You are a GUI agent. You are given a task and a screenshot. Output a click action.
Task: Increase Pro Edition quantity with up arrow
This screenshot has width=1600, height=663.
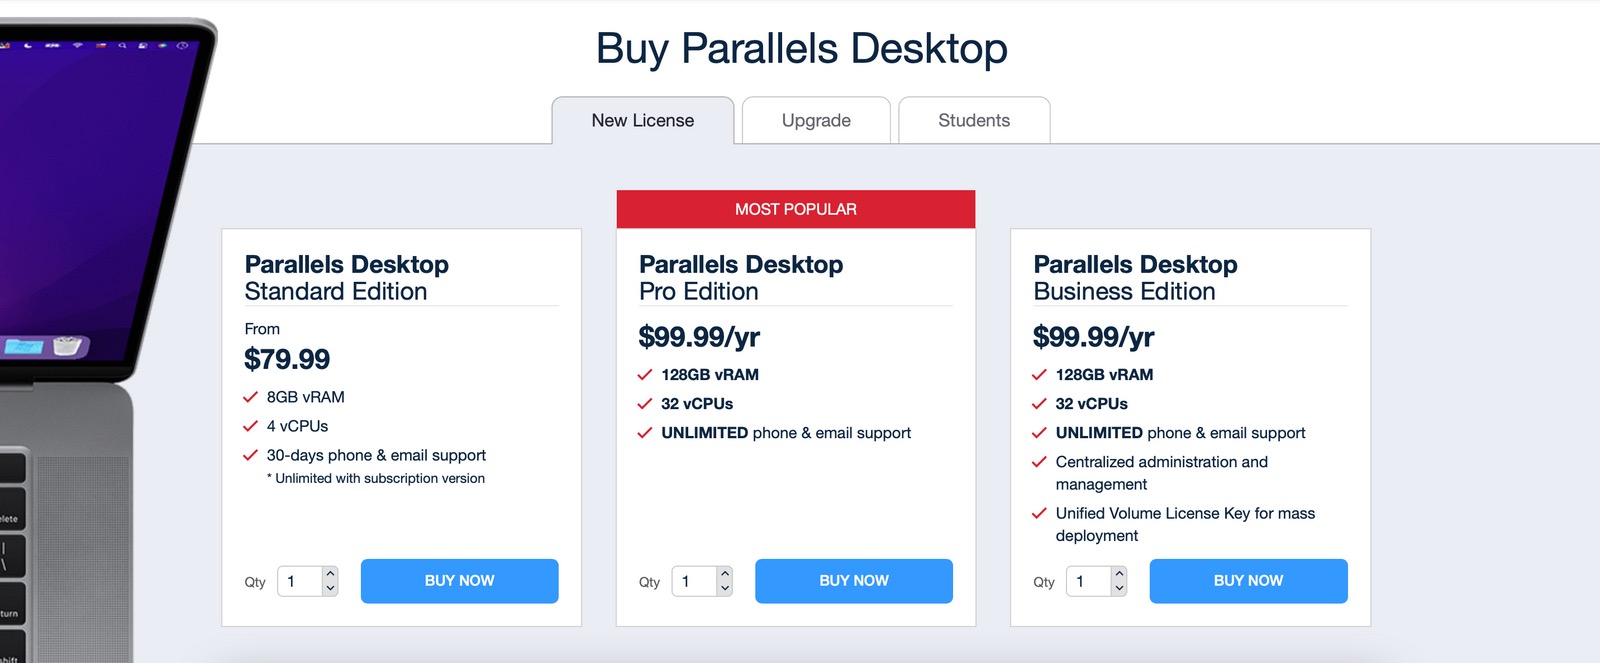coord(725,574)
